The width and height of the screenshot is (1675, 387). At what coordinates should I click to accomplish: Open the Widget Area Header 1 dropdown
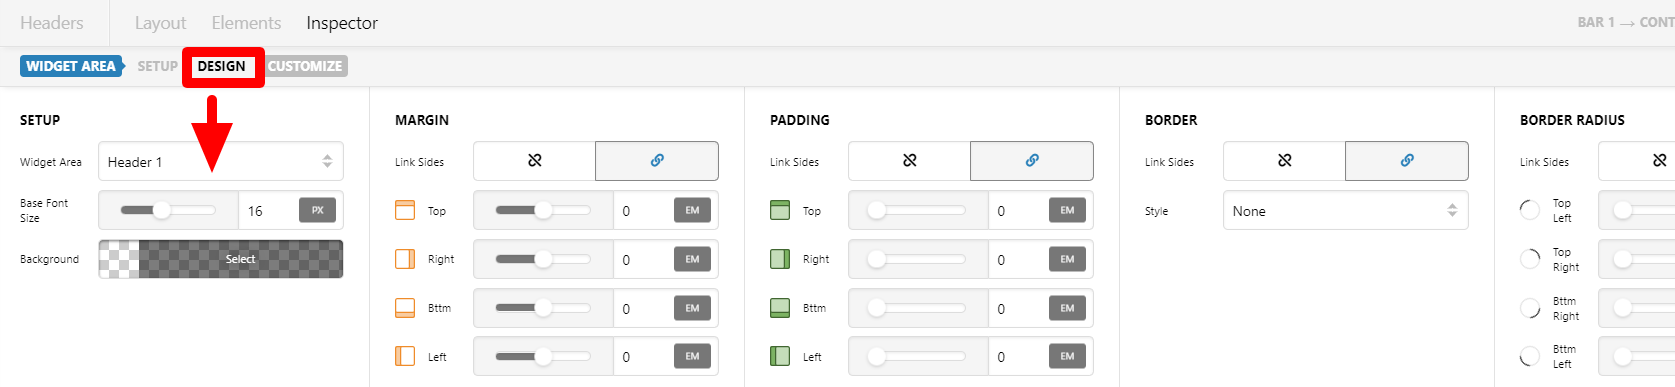coord(221,161)
